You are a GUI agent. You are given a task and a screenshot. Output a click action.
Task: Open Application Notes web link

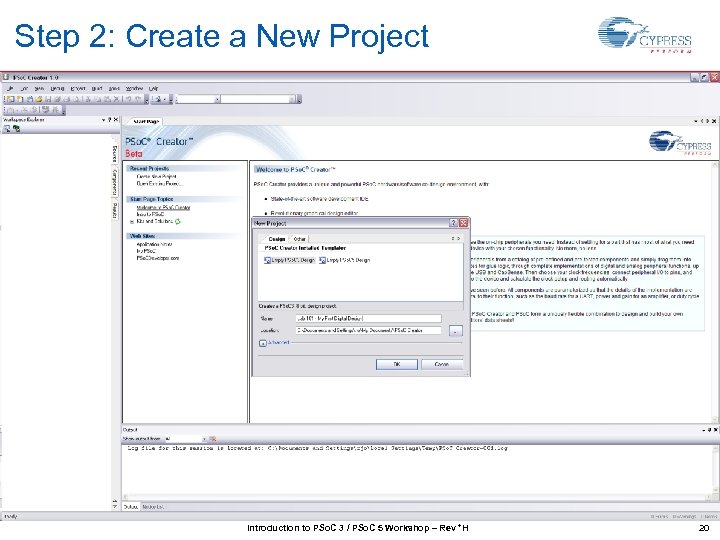coord(154,244)
